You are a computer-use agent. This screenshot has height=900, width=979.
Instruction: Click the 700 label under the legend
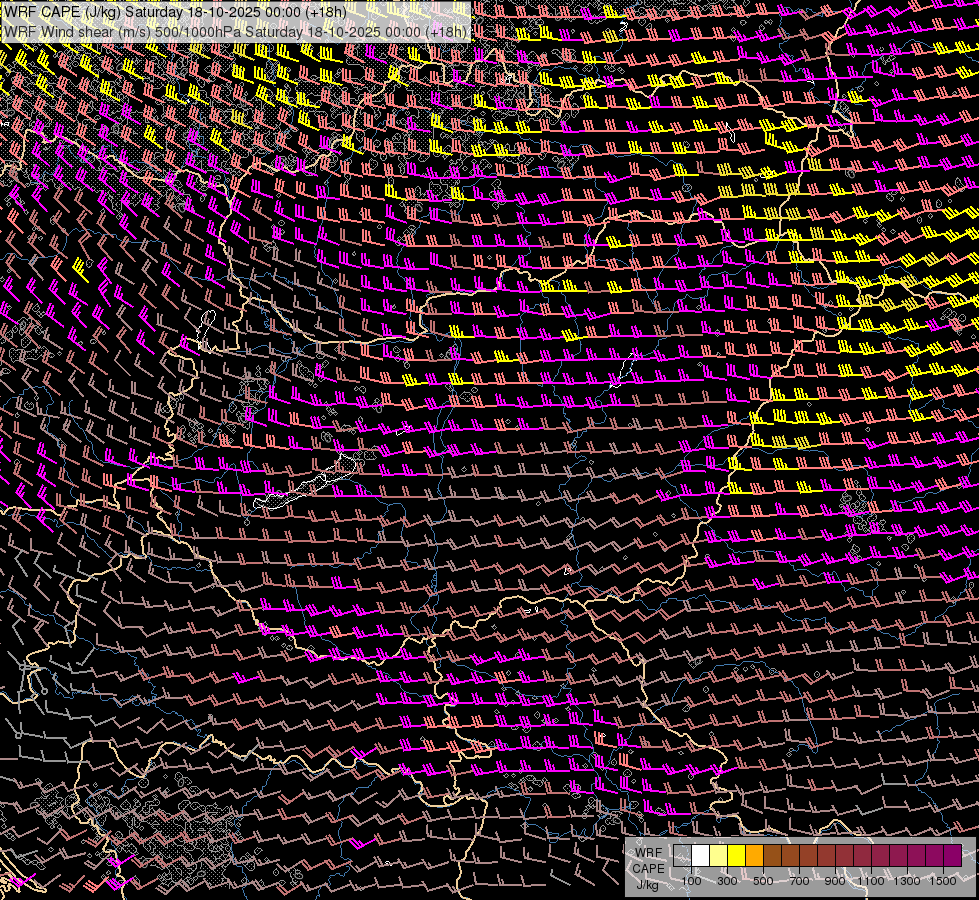tap(799, 881)
